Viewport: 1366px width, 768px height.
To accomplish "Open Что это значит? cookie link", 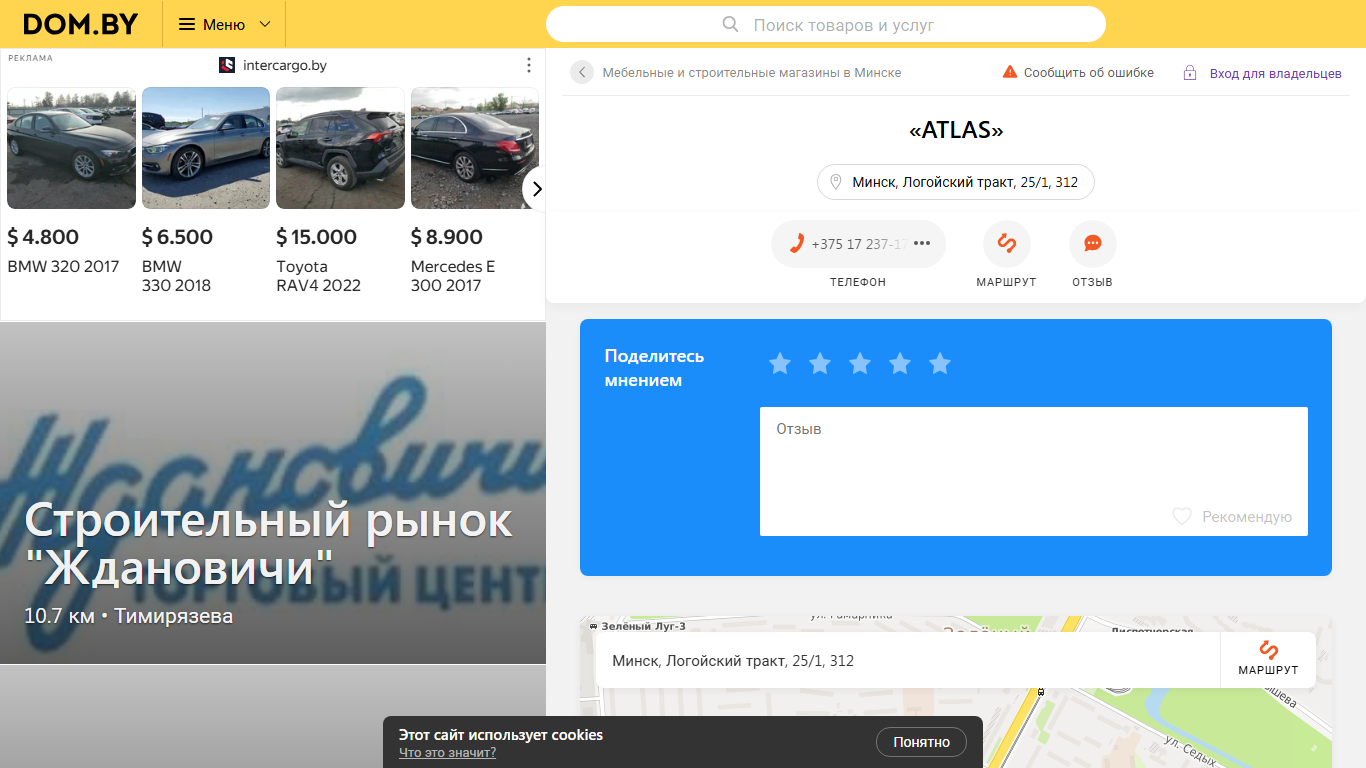I will point(447,752).
